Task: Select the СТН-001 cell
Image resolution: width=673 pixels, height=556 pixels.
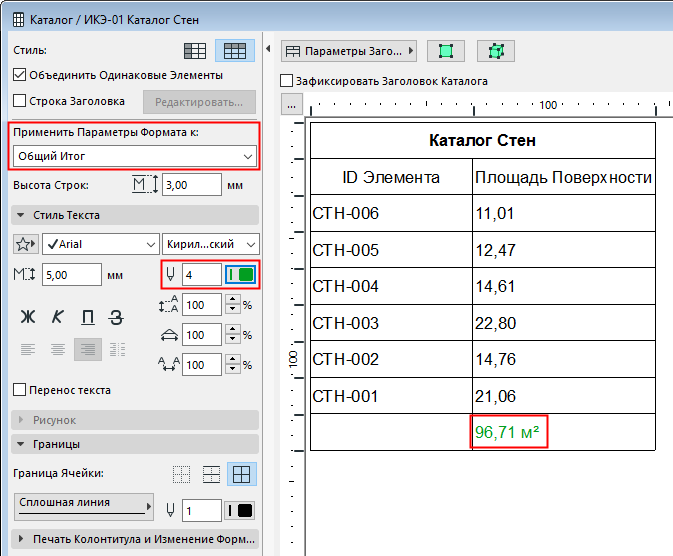Action: [x=391, y=396]
